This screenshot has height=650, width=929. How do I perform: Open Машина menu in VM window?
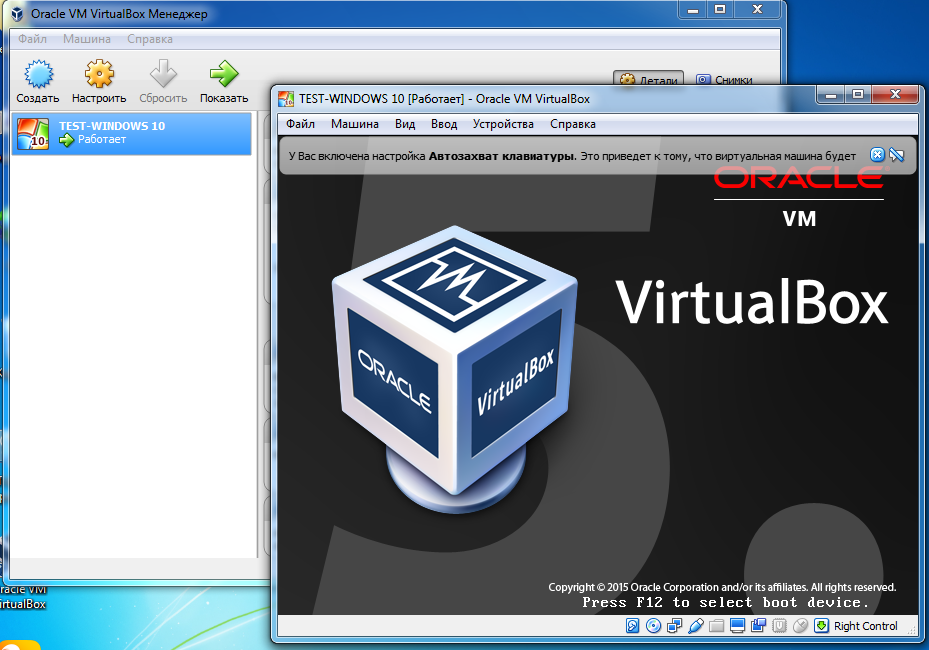[x=355, y=124]
